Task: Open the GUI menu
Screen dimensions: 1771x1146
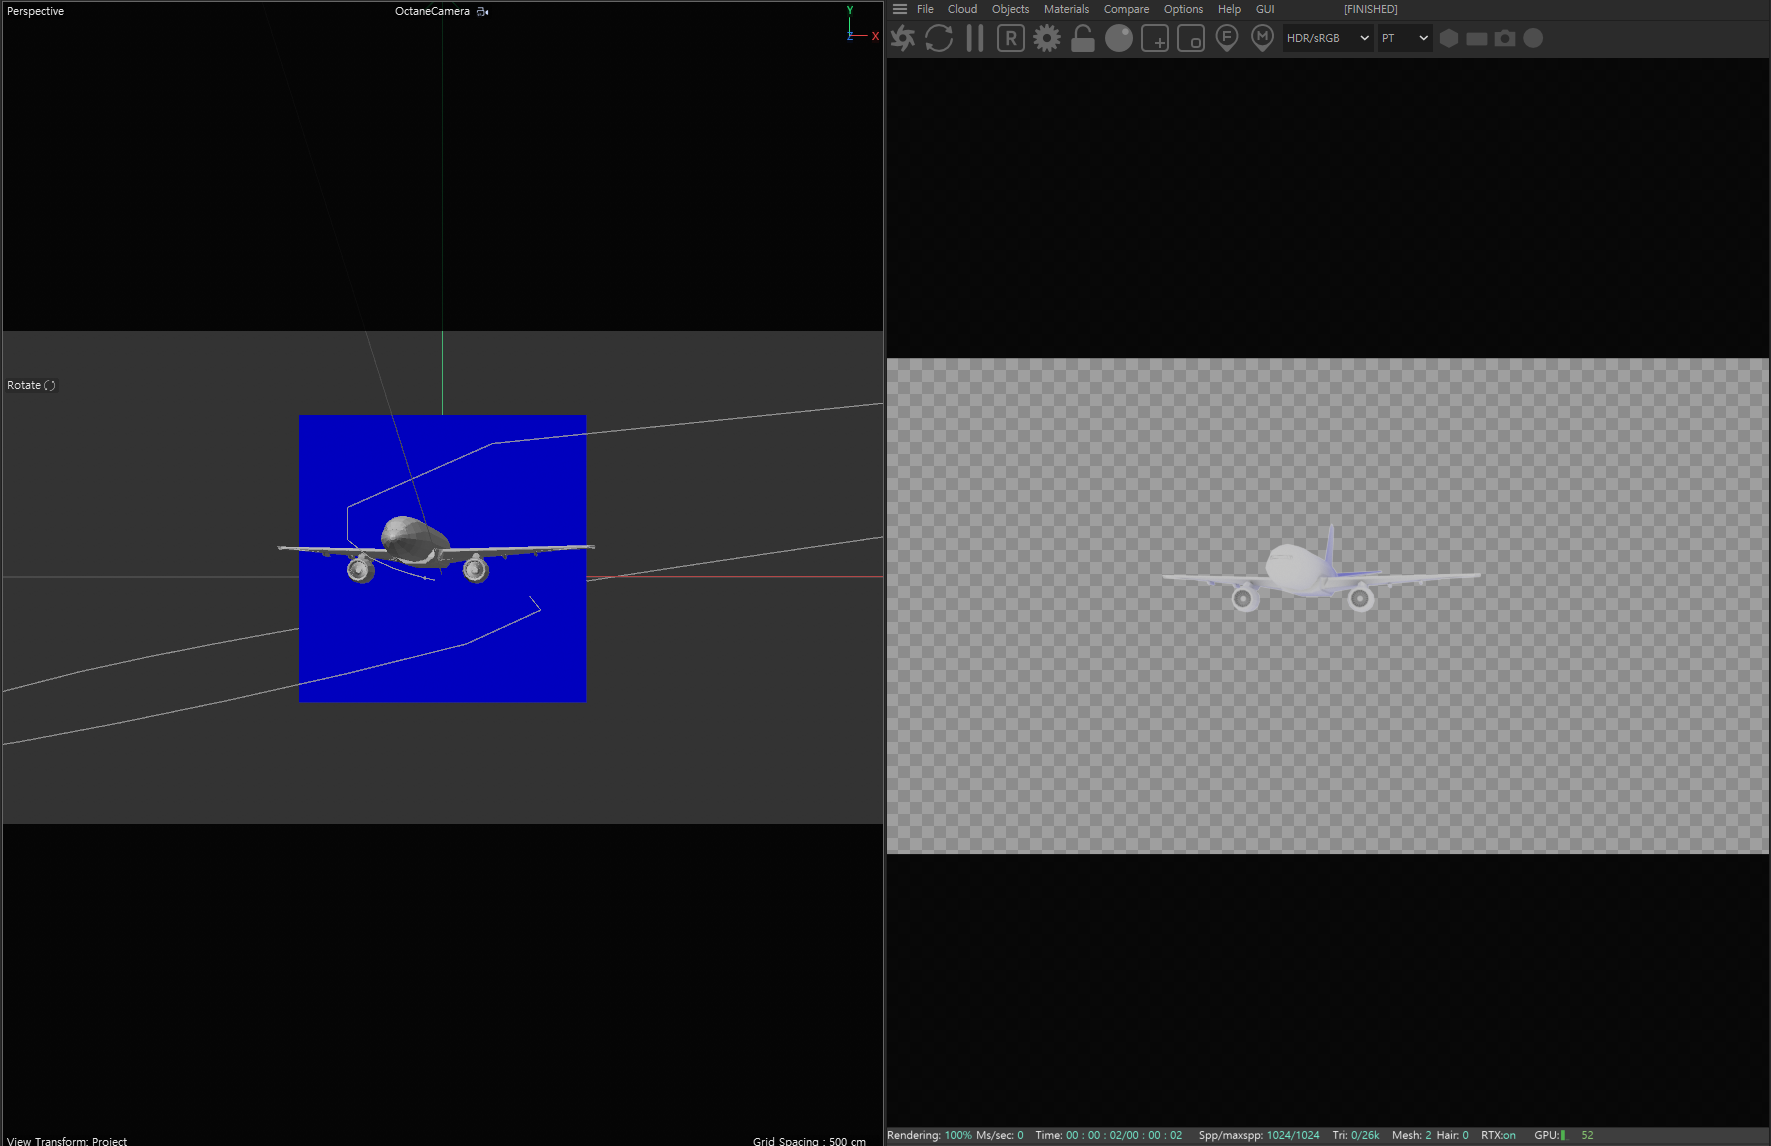Action: [1265, 9]
